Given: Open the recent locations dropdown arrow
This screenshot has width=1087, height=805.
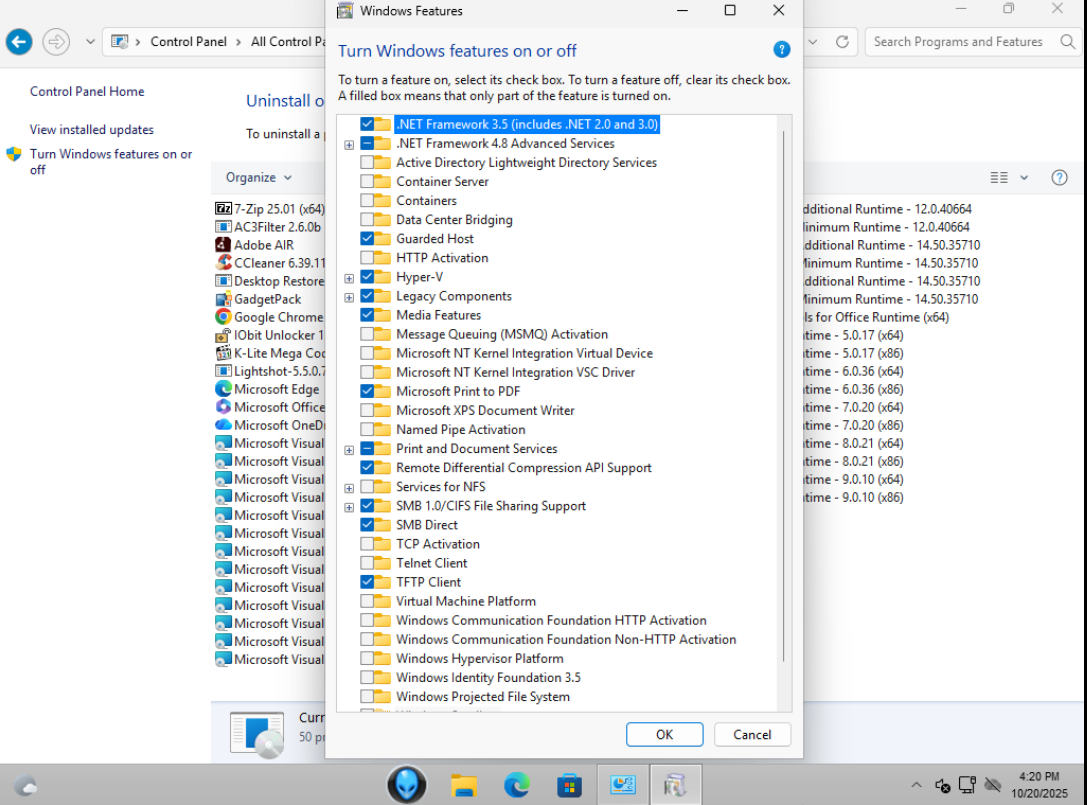Looking at the screenshot, I should coord(90,42).
